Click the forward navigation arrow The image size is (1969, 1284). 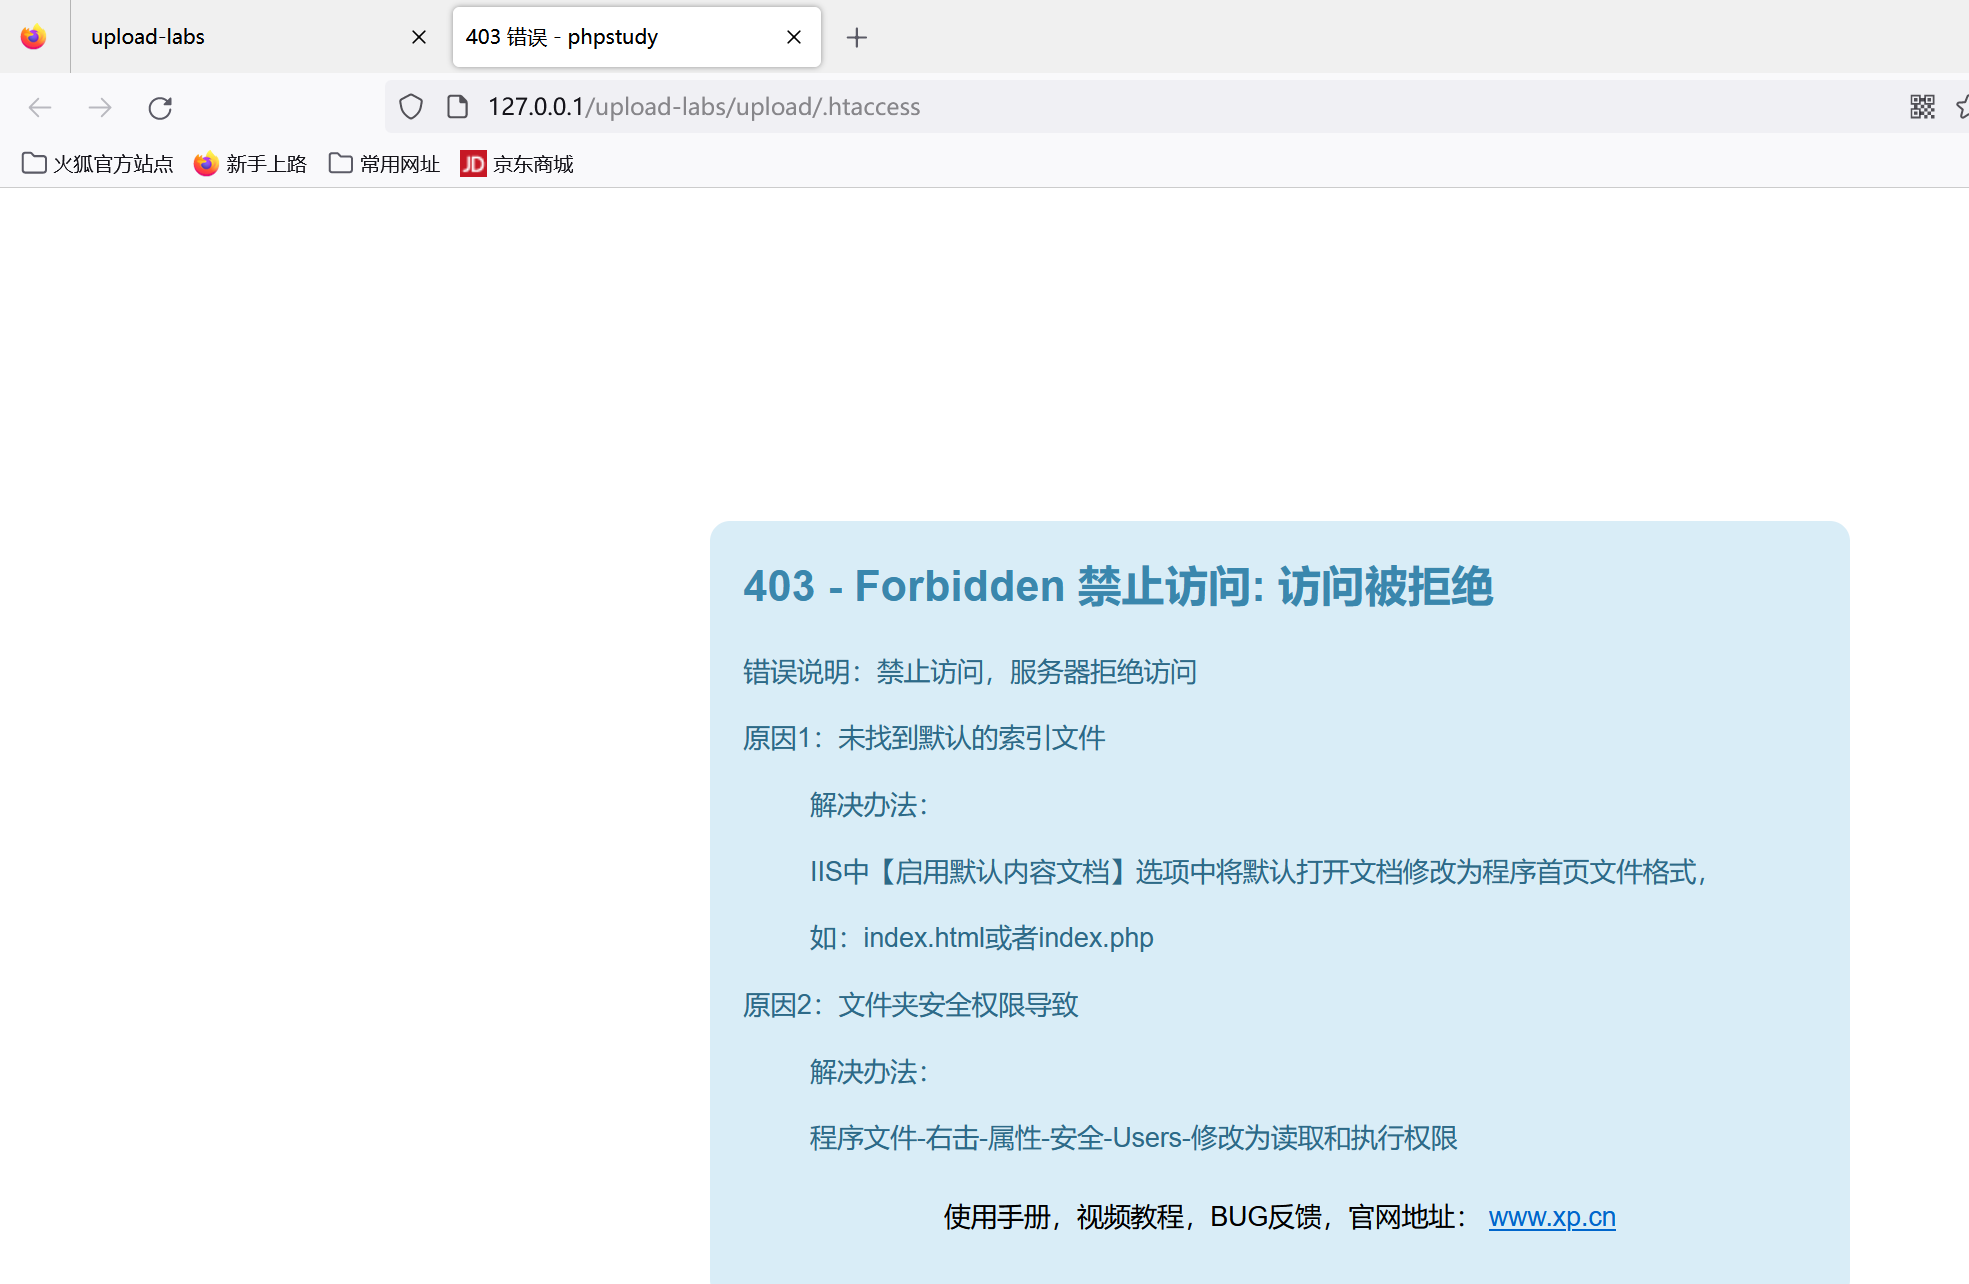coord(100,107)
